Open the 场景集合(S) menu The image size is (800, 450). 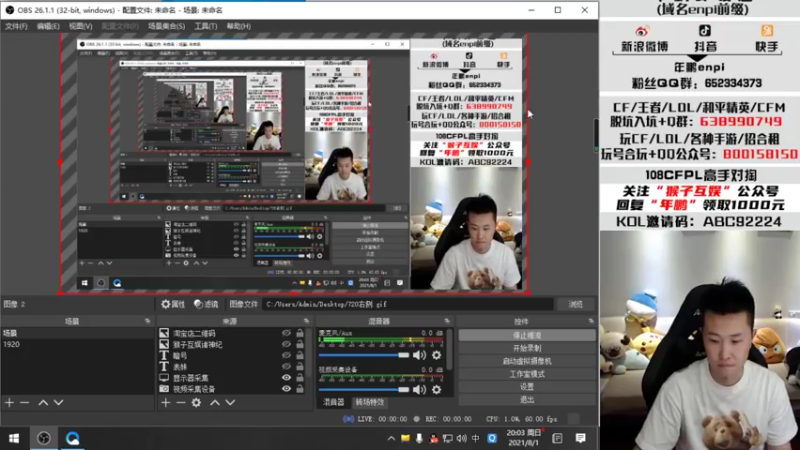tap(166, 26)
